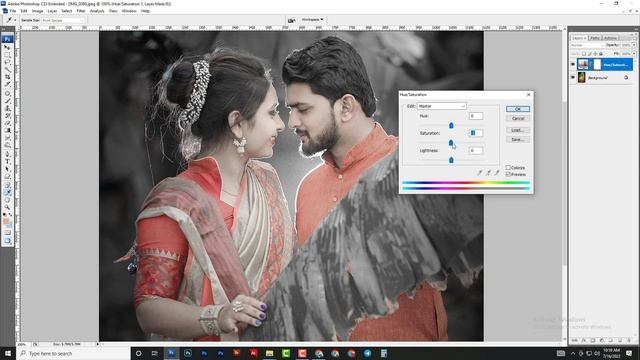Click the Hue slider handle
The width and height of the screenshot is (640, 360).
click(x=451, y=125)
